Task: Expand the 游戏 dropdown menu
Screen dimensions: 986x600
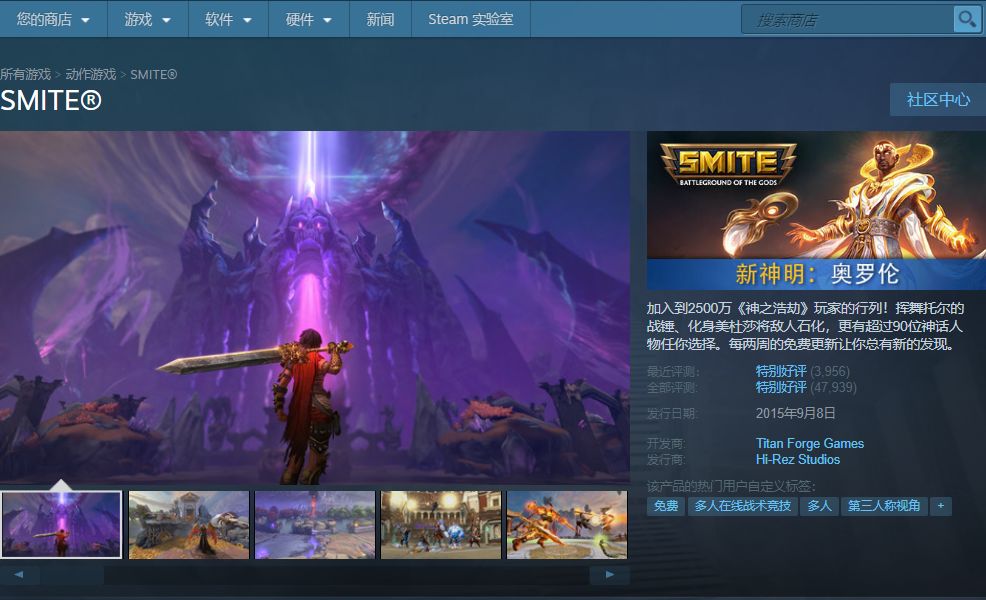Action: pos(148,19)
